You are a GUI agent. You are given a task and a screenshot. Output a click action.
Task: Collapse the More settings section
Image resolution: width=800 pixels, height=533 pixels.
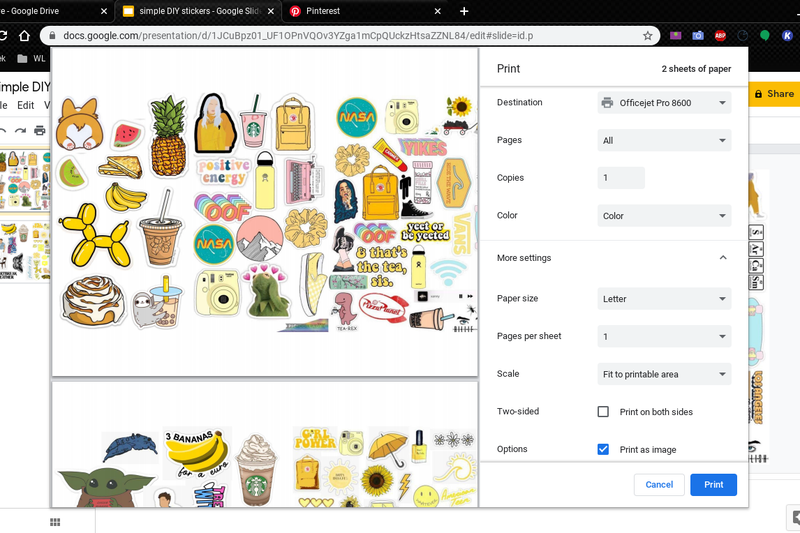click(723, 258)
